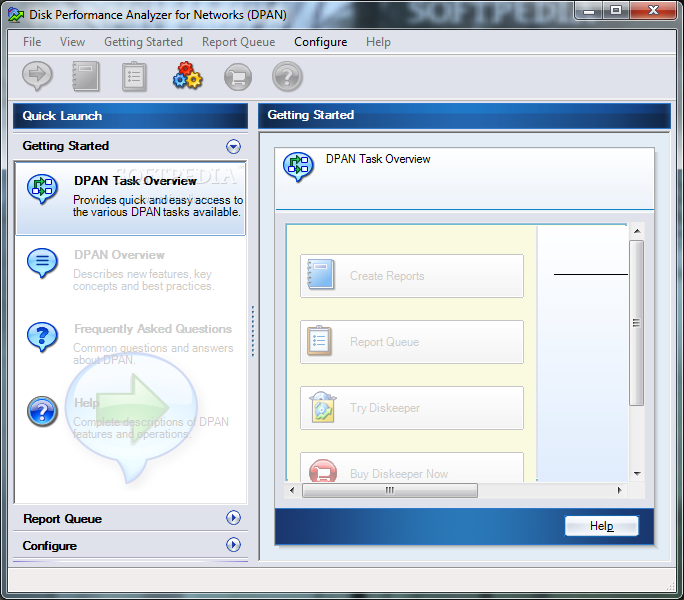Click the Getting Started arrow toolbar icon
The height and width of the screenshot is (600, 684).
coord(38,76)
